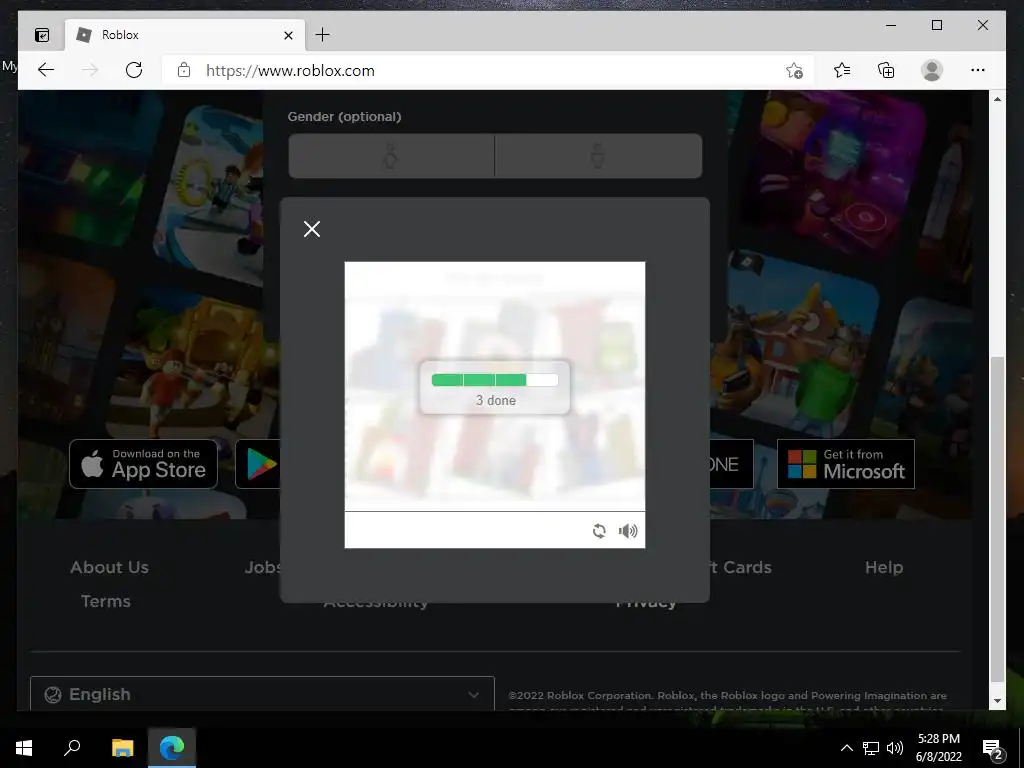This screenshot has height=768, width=1024.
Task: Open the Jobs link
Action: click(x=263, y=567)
